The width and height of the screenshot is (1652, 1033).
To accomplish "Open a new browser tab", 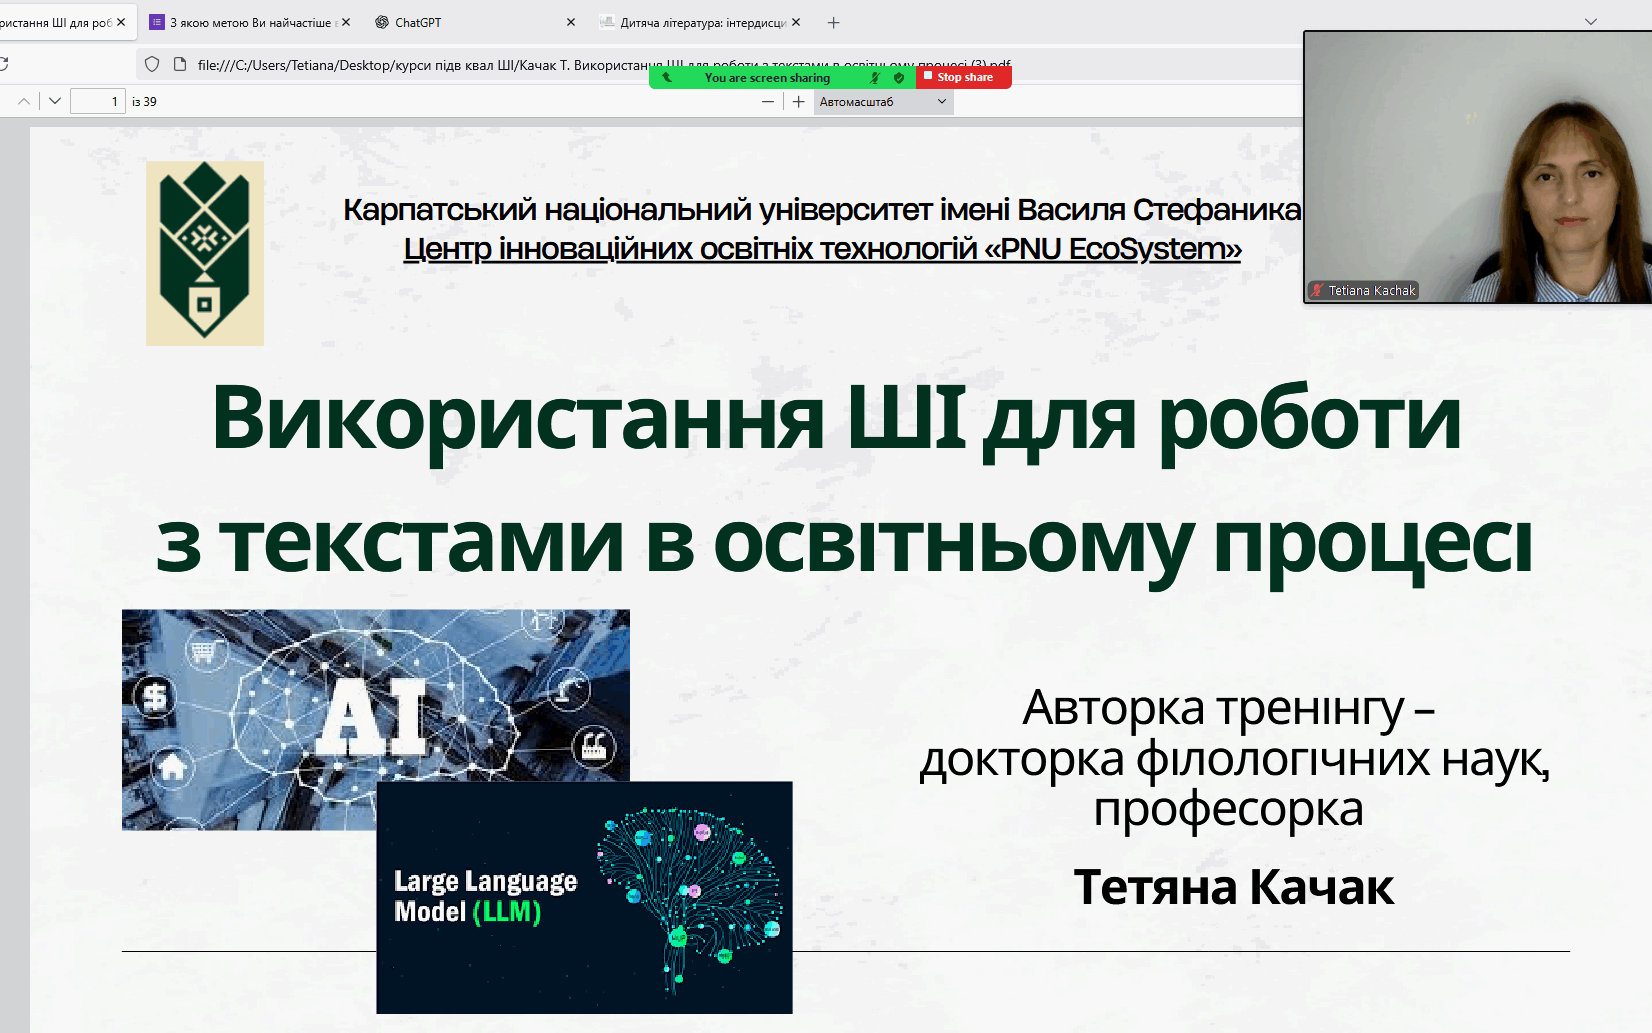I will tap(833, 22).
